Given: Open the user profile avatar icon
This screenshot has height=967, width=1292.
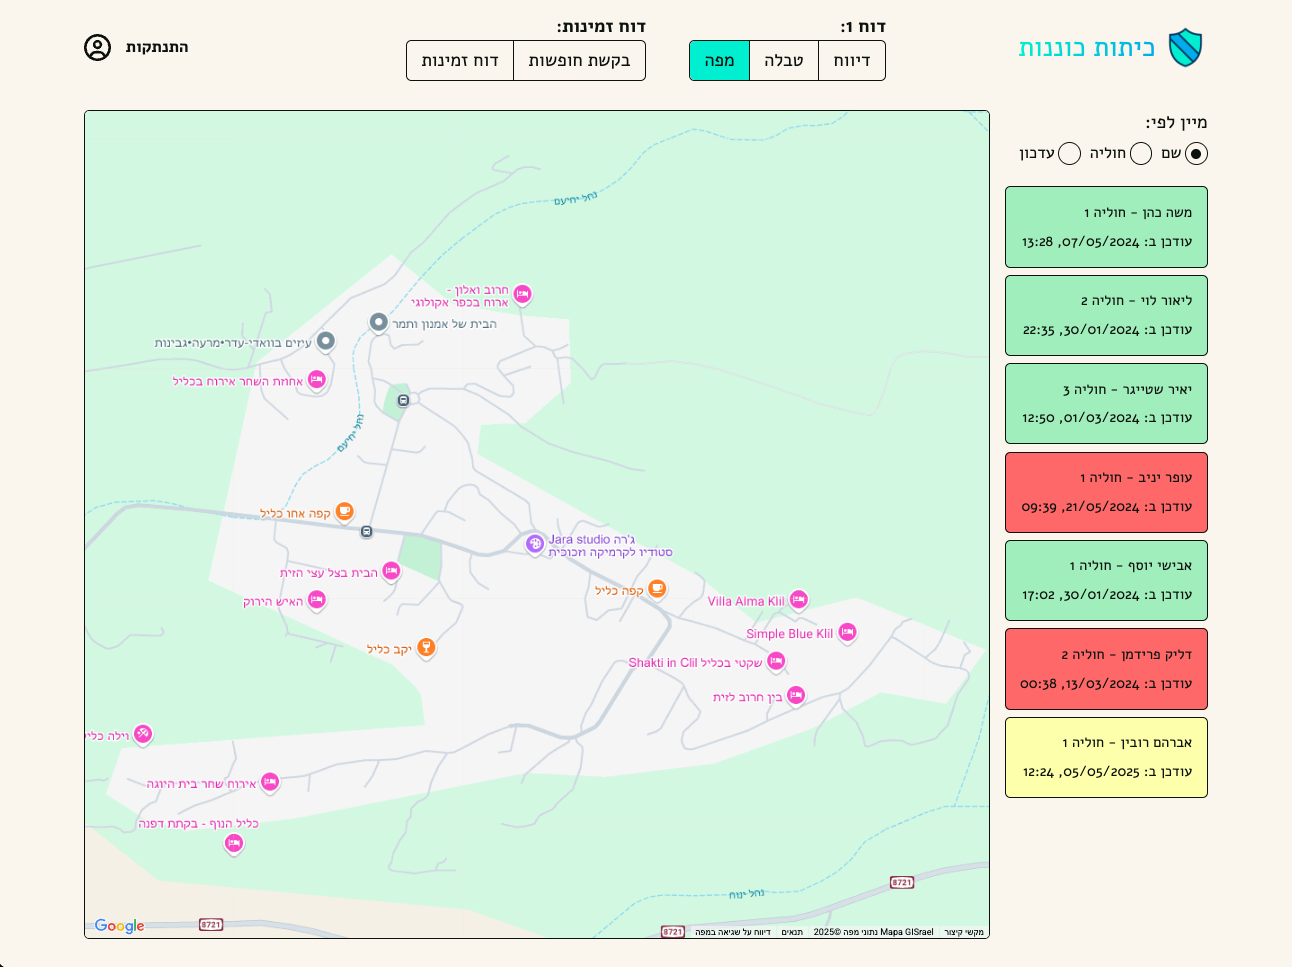Looking at the screenshot, I should coord(97,47).
